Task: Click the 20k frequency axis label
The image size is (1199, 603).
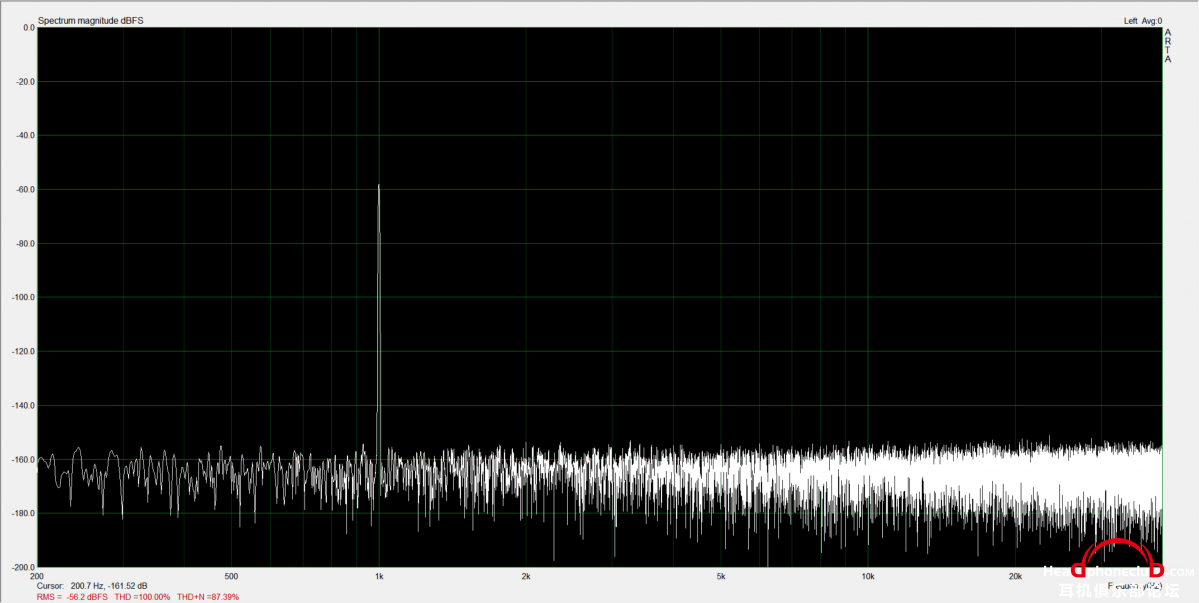Action: 1015,575
